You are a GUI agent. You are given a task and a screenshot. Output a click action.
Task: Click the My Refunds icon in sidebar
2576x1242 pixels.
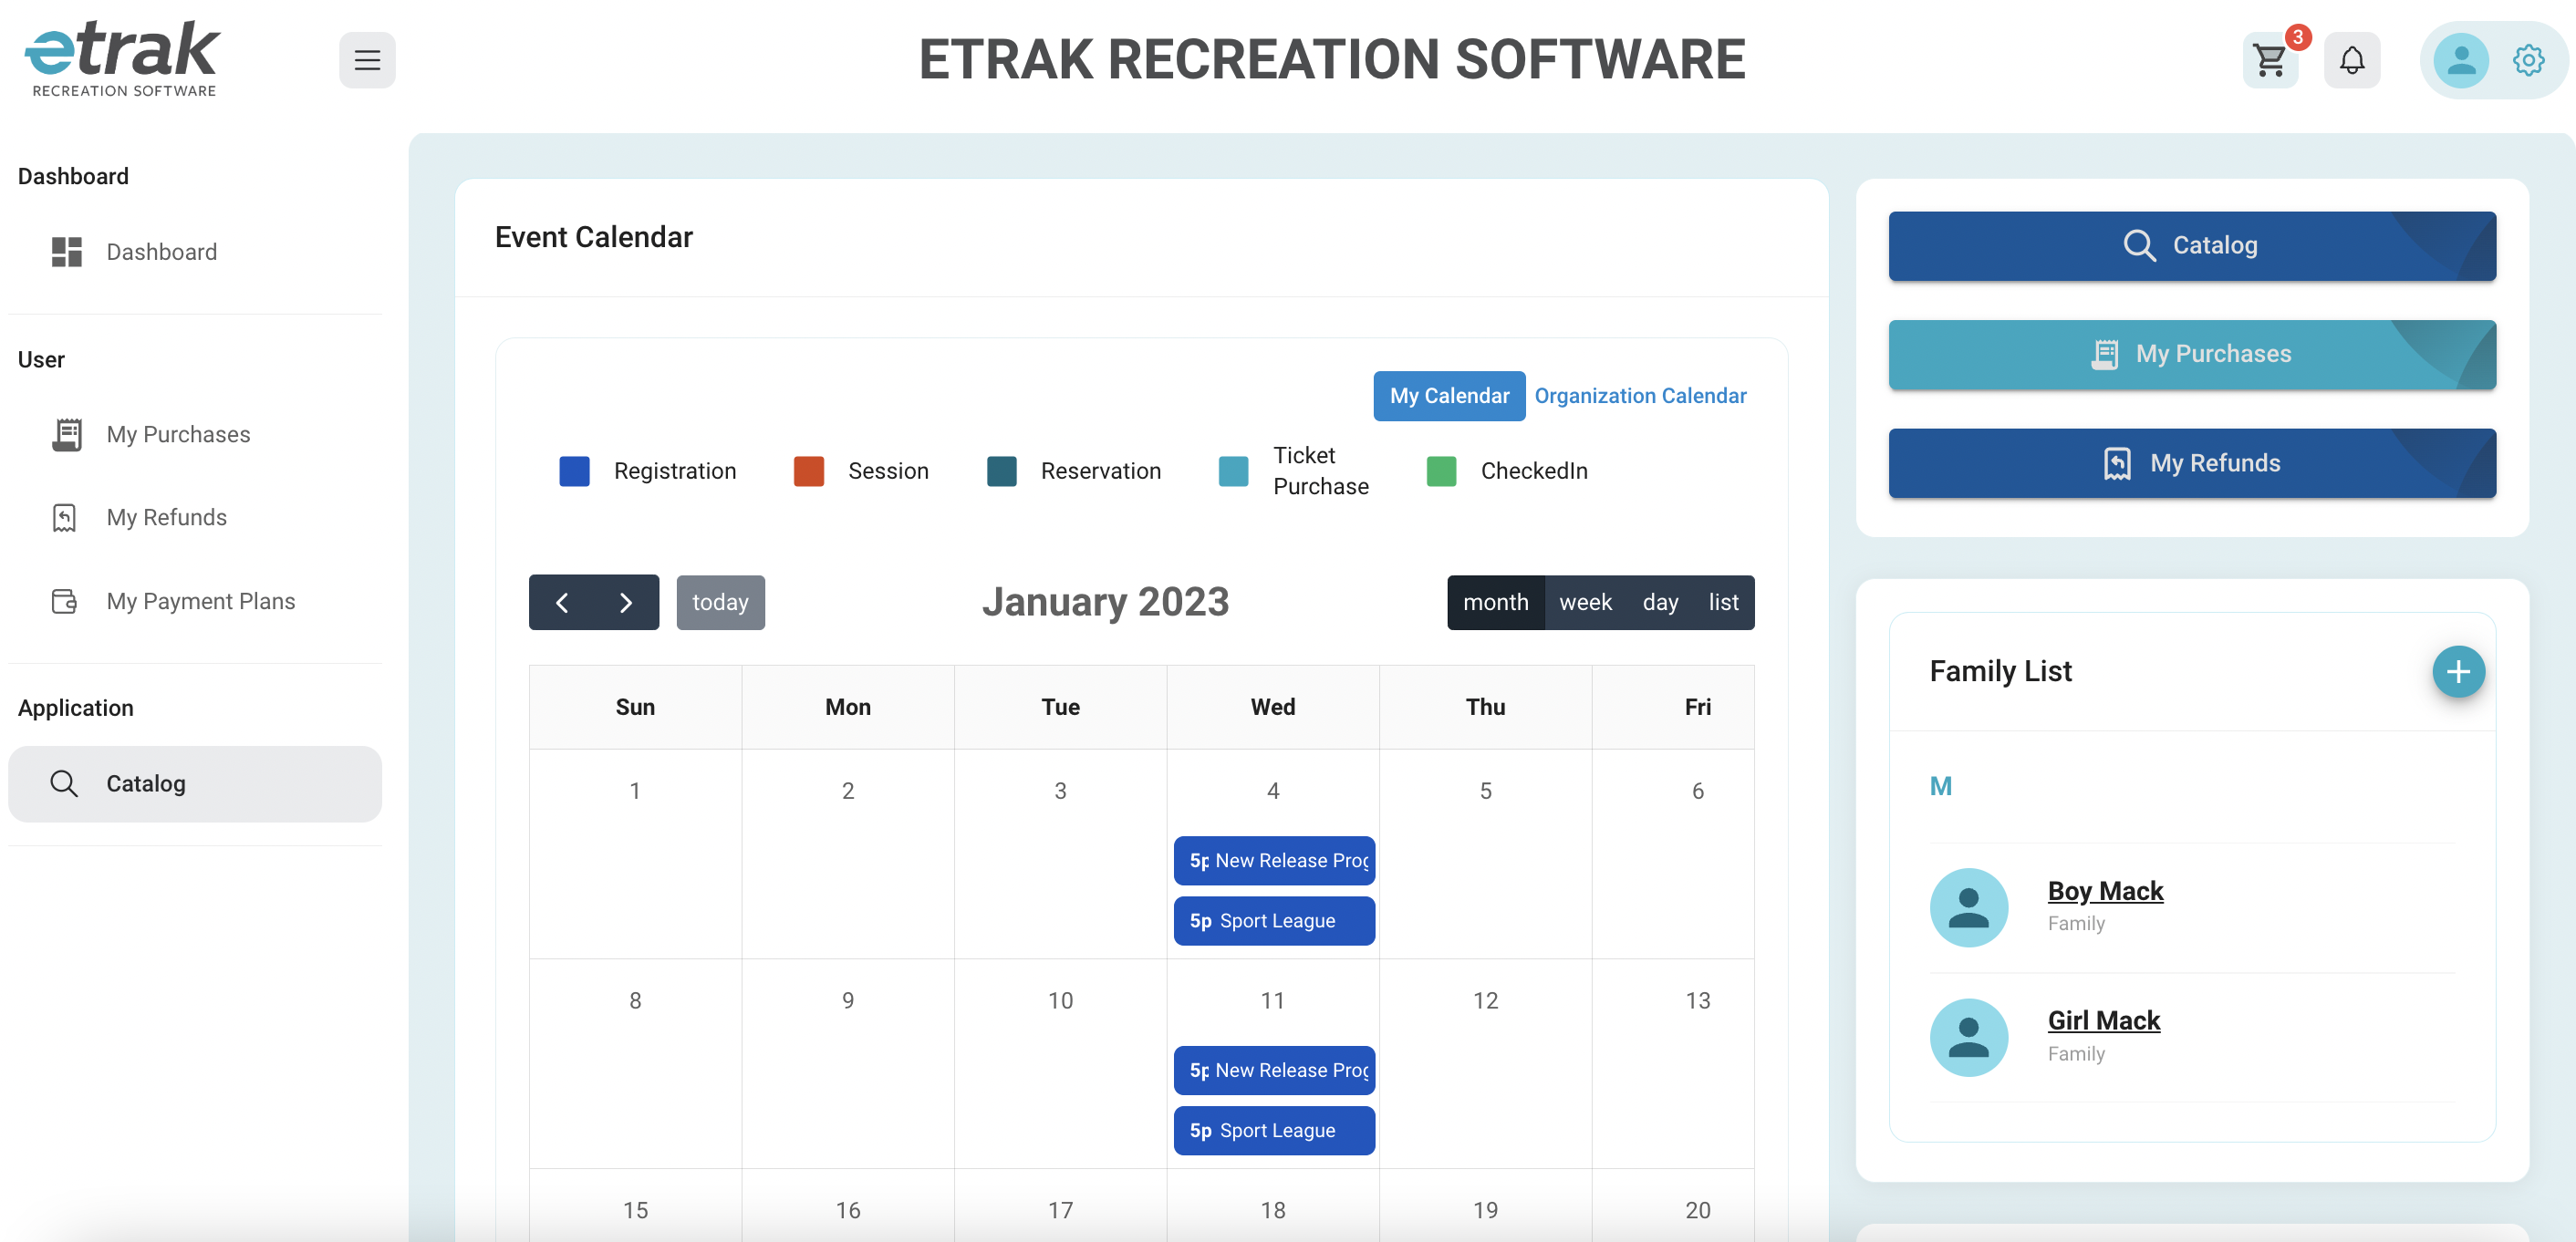[64, 518]
